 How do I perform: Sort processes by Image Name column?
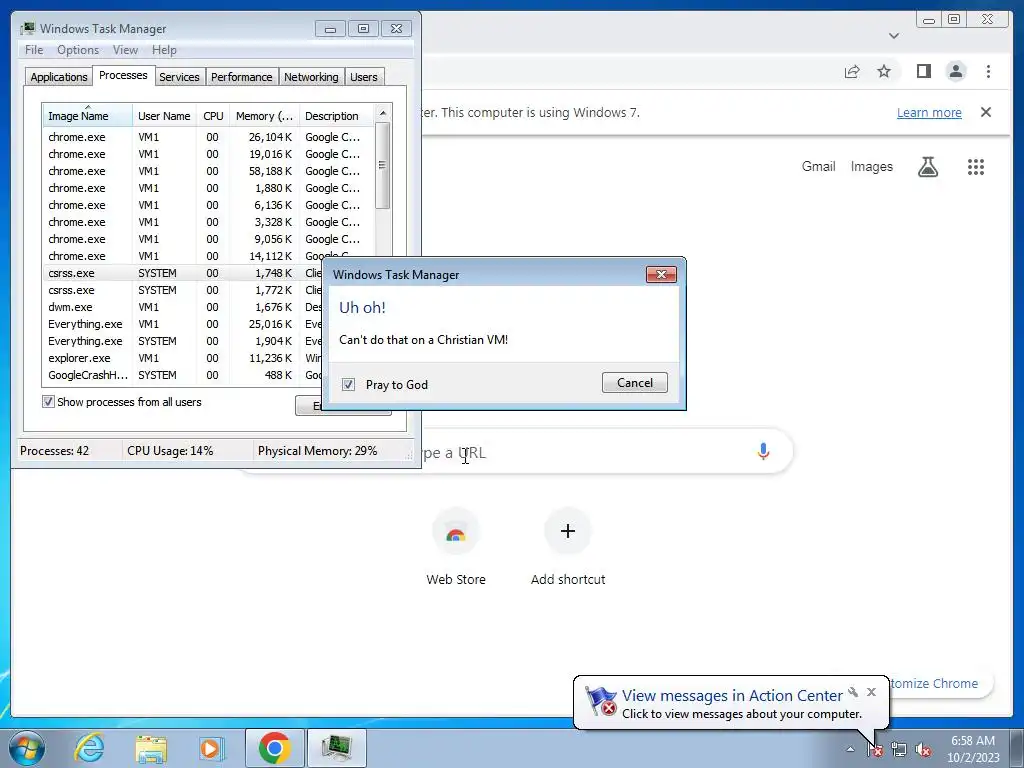(x=88, y=116)
